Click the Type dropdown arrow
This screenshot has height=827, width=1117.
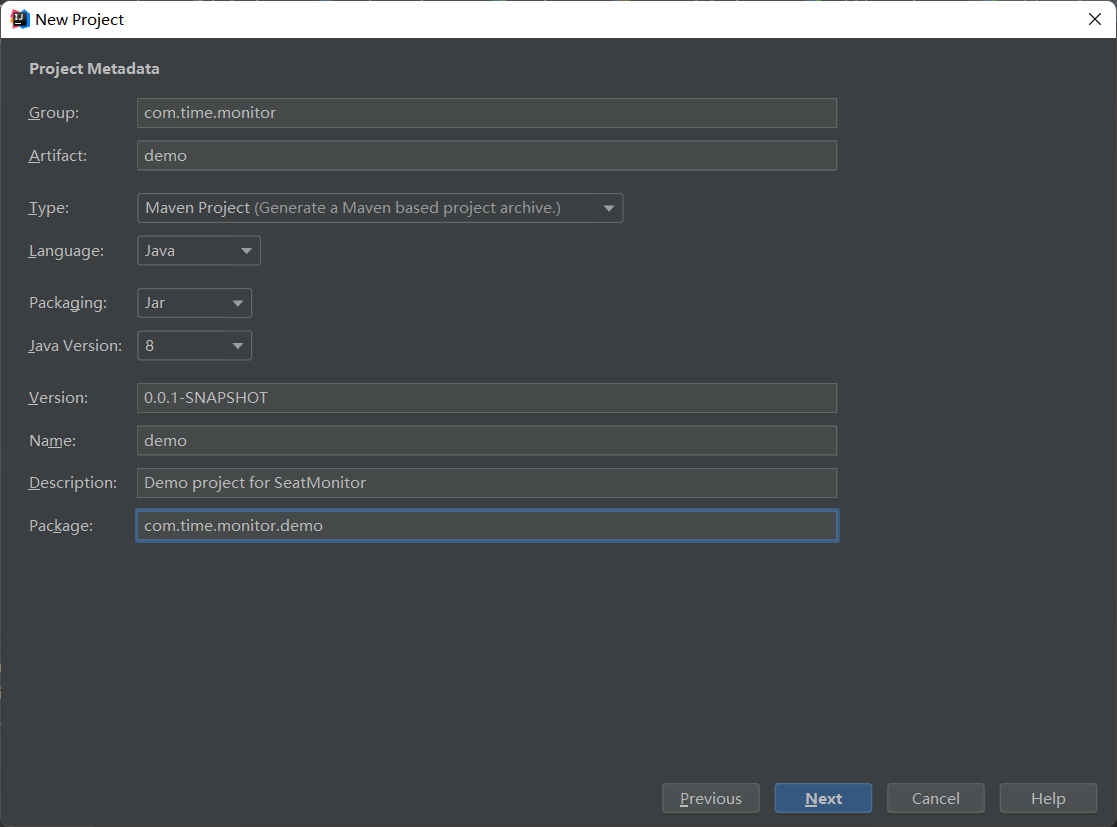pyautogui.click(x=608, y=208)
